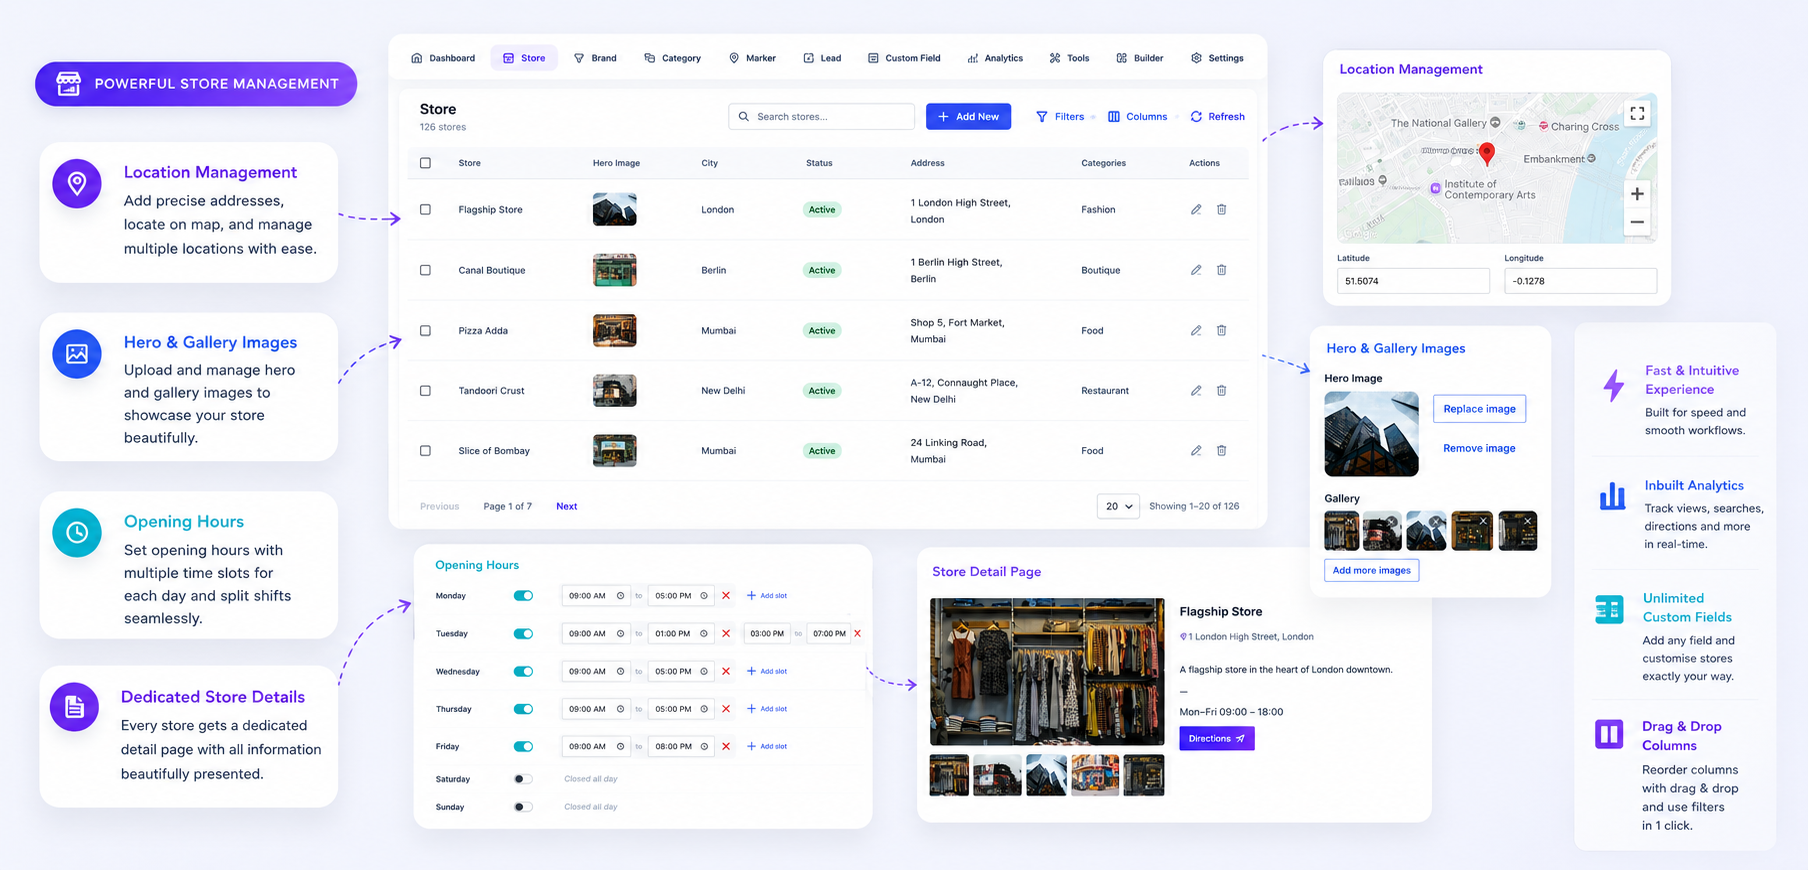
Task: Delete the Canal Boutique row
Action: pos(1221,270)
